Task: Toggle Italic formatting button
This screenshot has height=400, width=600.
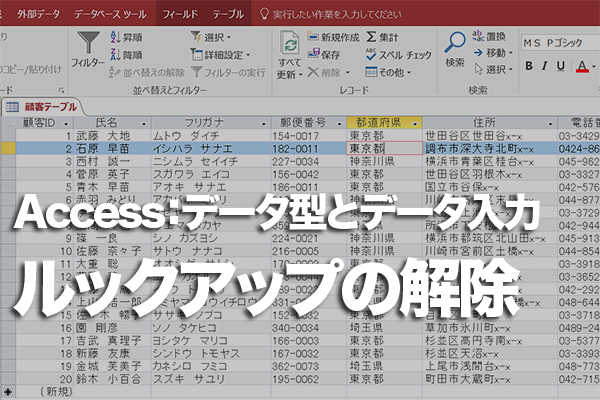Action: [x=545, y=66]
